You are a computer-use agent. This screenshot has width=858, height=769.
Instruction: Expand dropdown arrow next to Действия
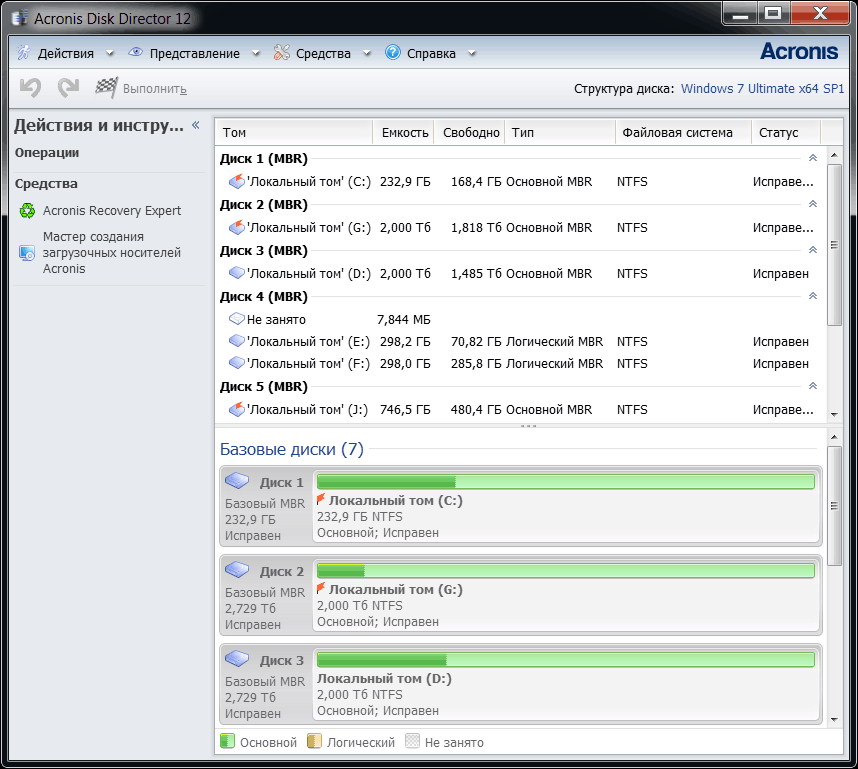(109, 53)
